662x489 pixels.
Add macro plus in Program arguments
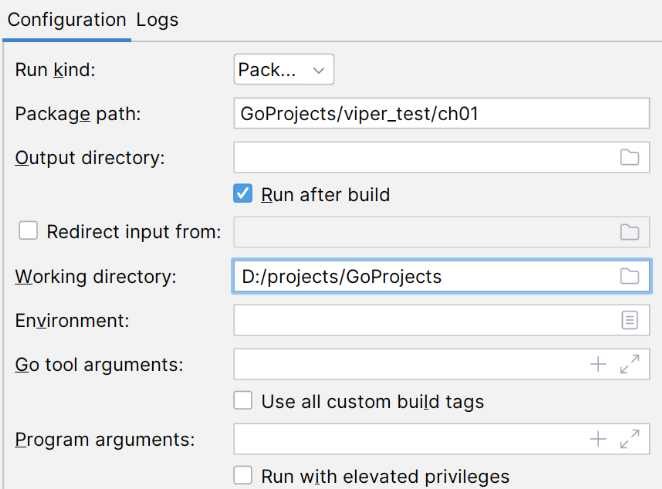click(x=598, y=439)
